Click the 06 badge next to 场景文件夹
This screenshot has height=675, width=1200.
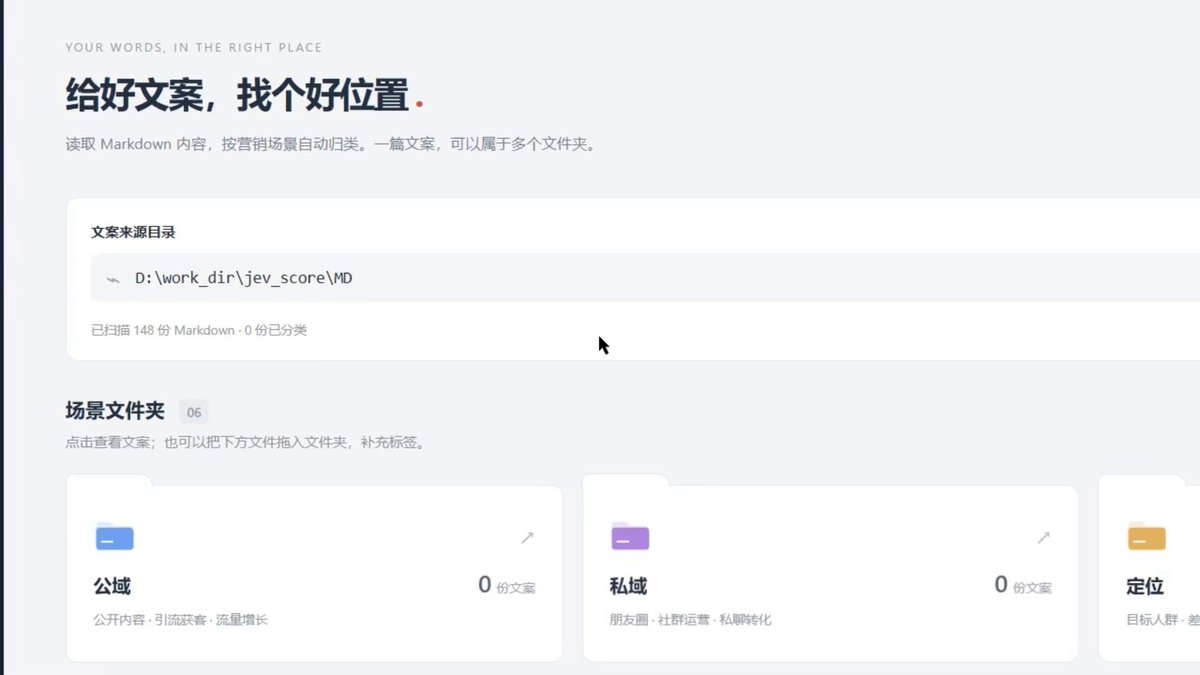pos(194,412)
